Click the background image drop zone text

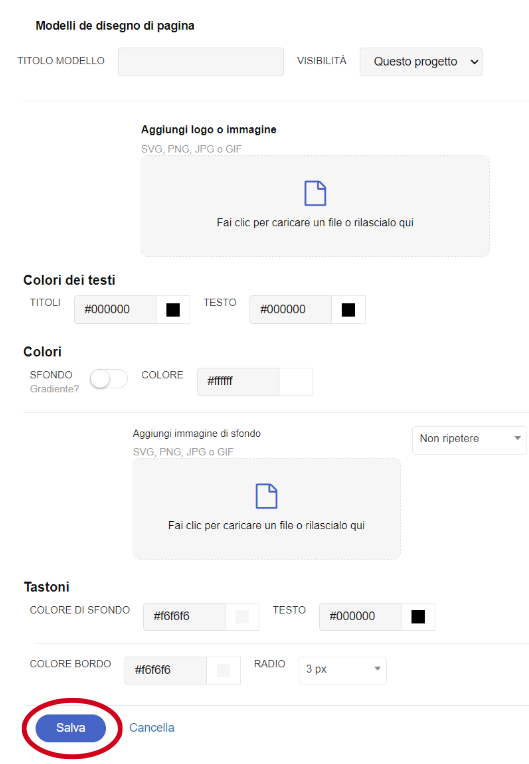click(266, 525)
